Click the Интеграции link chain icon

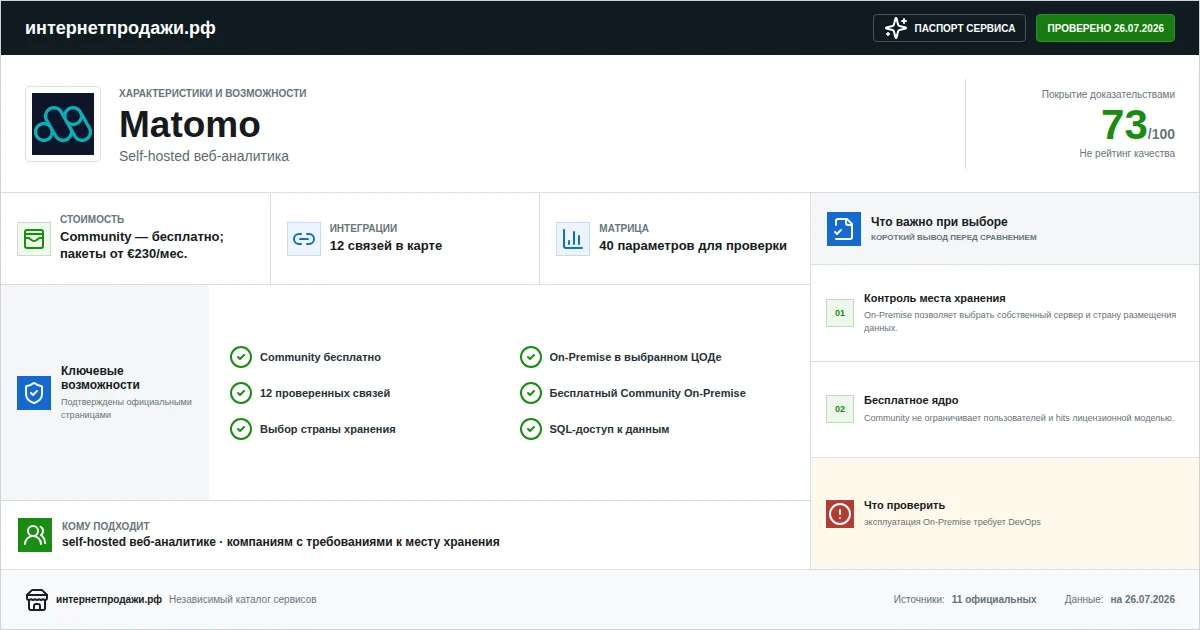coord(304,239)
